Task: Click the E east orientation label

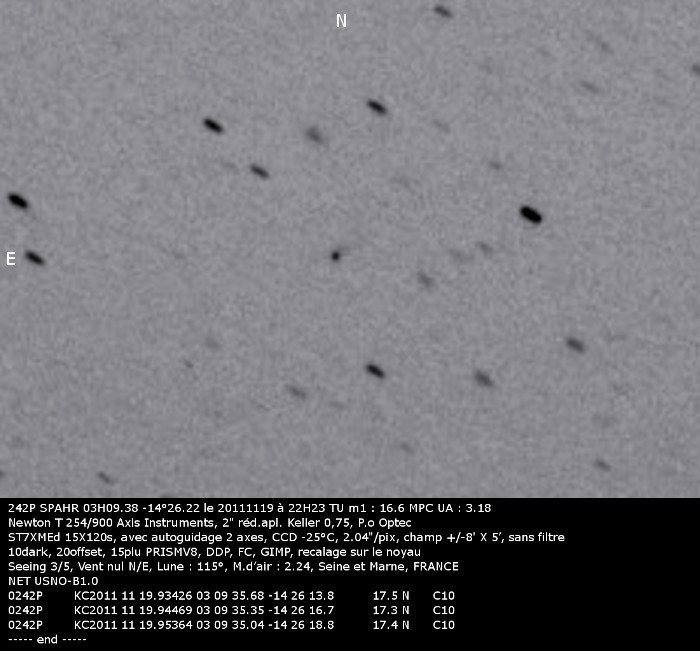Action: 11,259
